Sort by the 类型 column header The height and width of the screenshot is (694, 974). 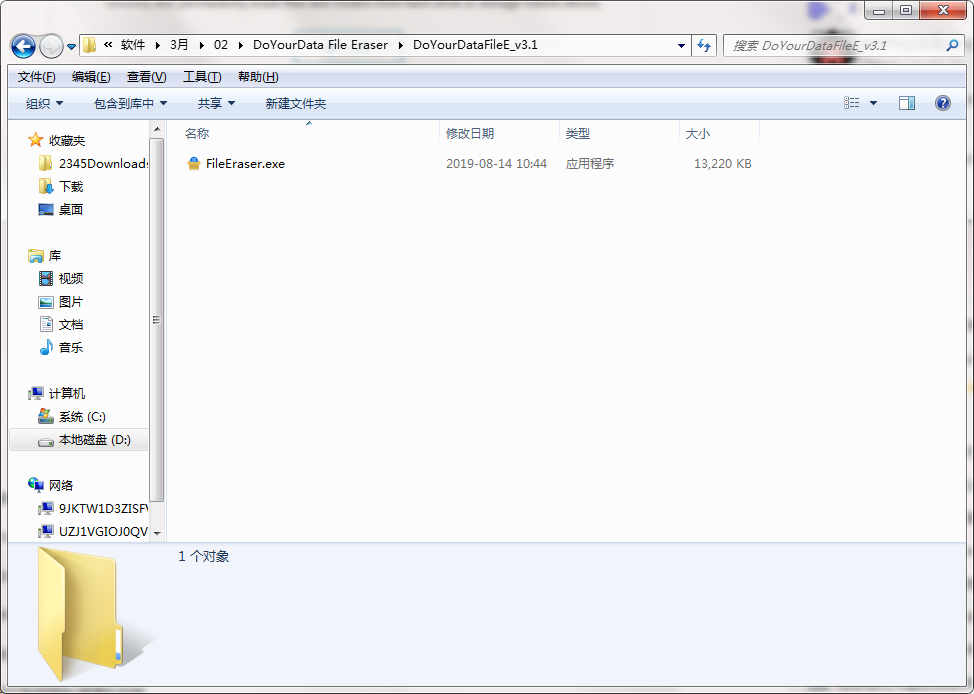pyautogui.click(x=578, y=134)
